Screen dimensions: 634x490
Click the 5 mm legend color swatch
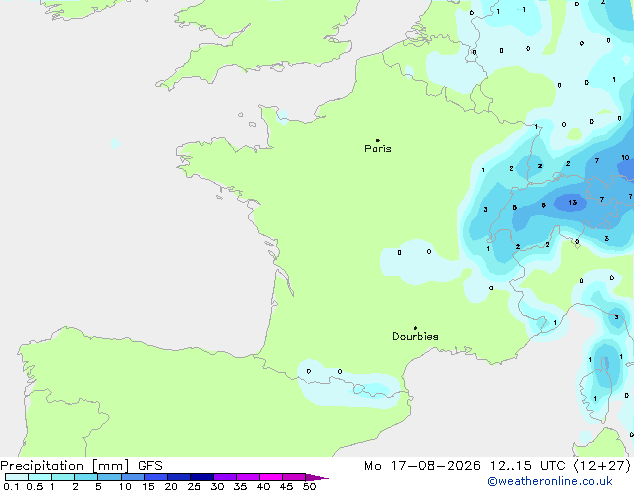110,477
